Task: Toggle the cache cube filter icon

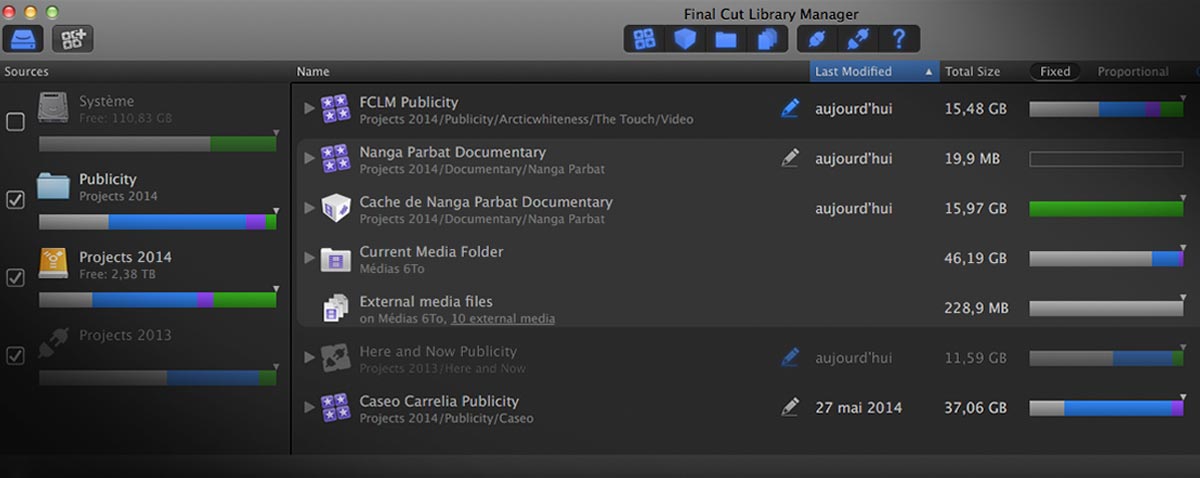Action: coord(685,39)
